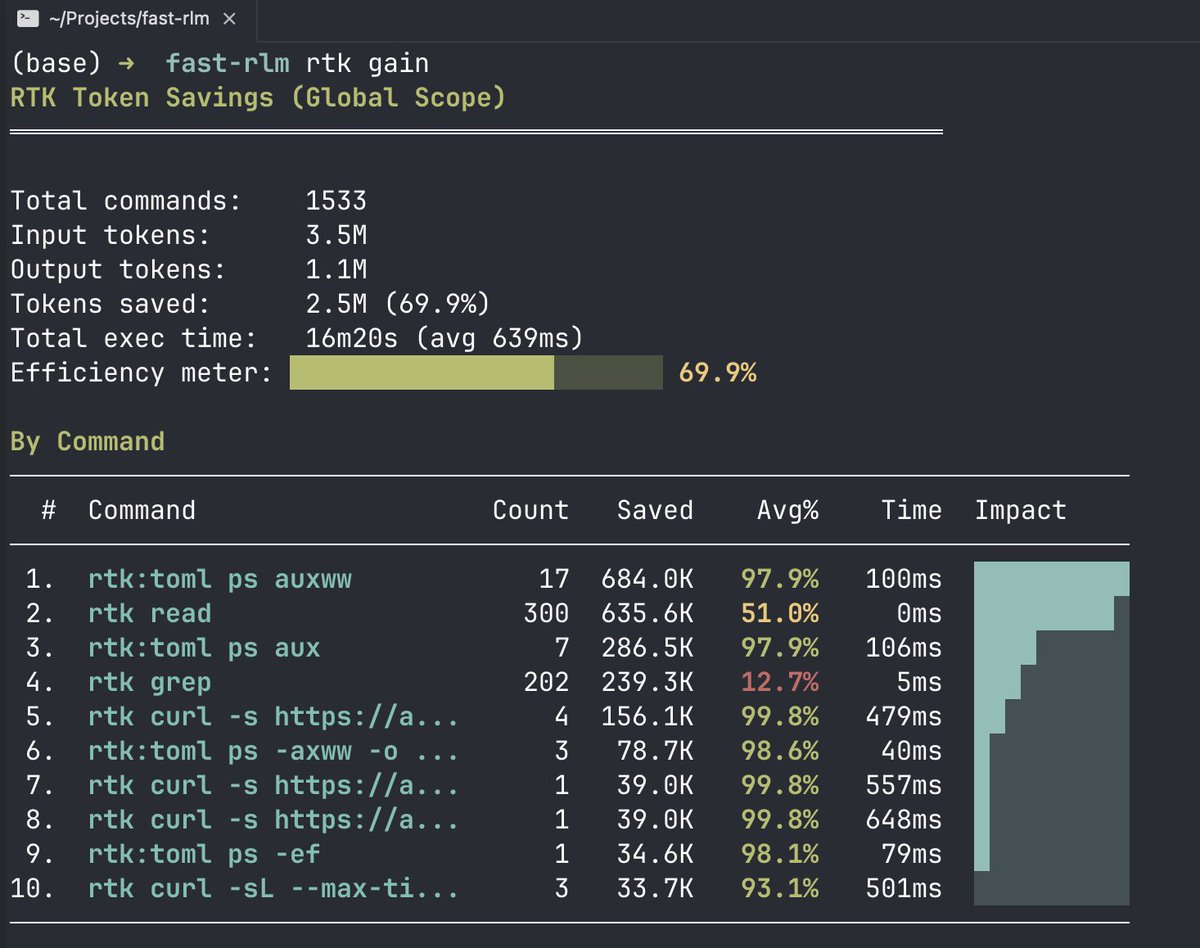Click the 'rtk read' command row
1200x948 pixels.
[x=150, y=613]
